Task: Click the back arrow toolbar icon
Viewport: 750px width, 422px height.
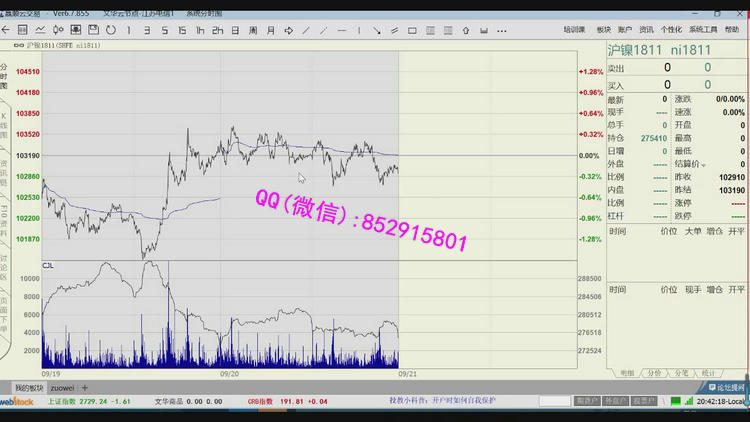Action: click(8, 30)
